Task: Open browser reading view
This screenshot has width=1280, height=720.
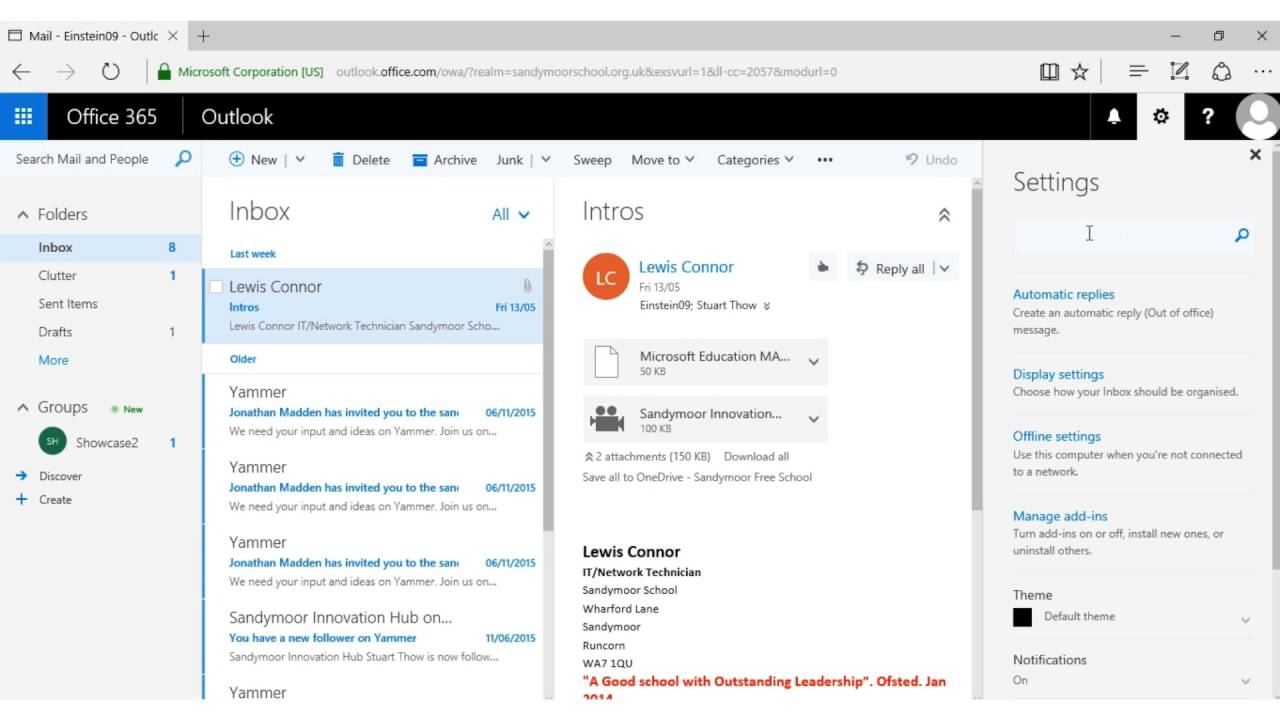Action: point(1049,71)
